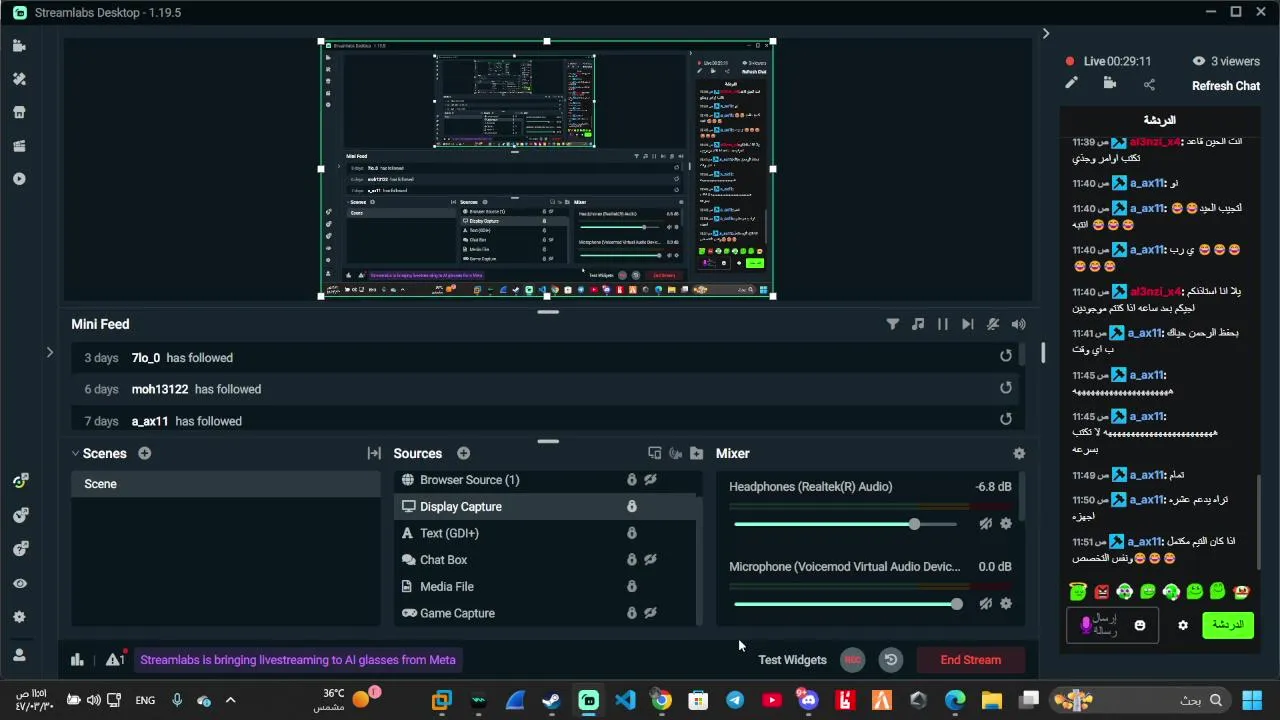Open Mixer advanced audio settings gear

1019,453
